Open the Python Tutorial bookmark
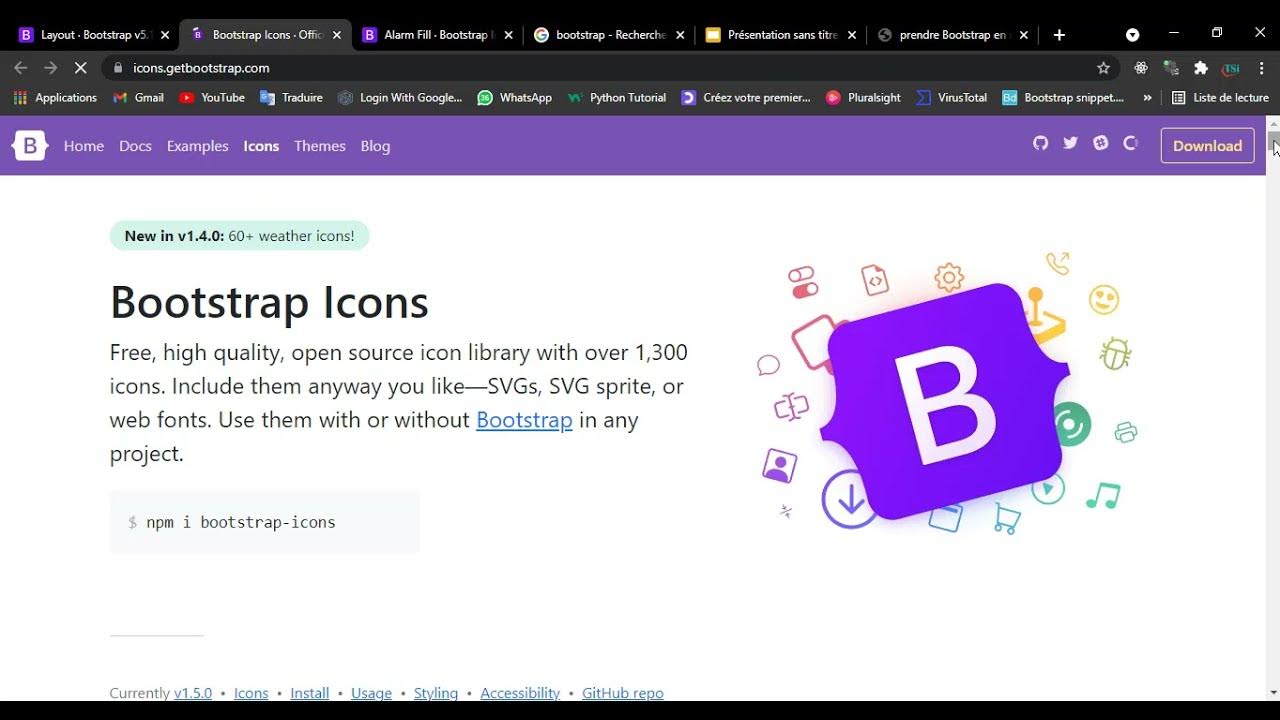The width and height of the screenshot is (1280, 720). (x=616, y=98)
